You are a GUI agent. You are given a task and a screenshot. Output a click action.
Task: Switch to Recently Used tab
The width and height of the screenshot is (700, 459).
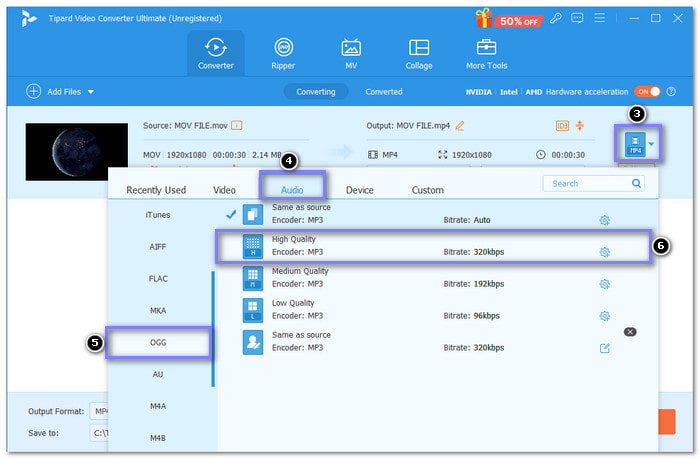[156, 190]
